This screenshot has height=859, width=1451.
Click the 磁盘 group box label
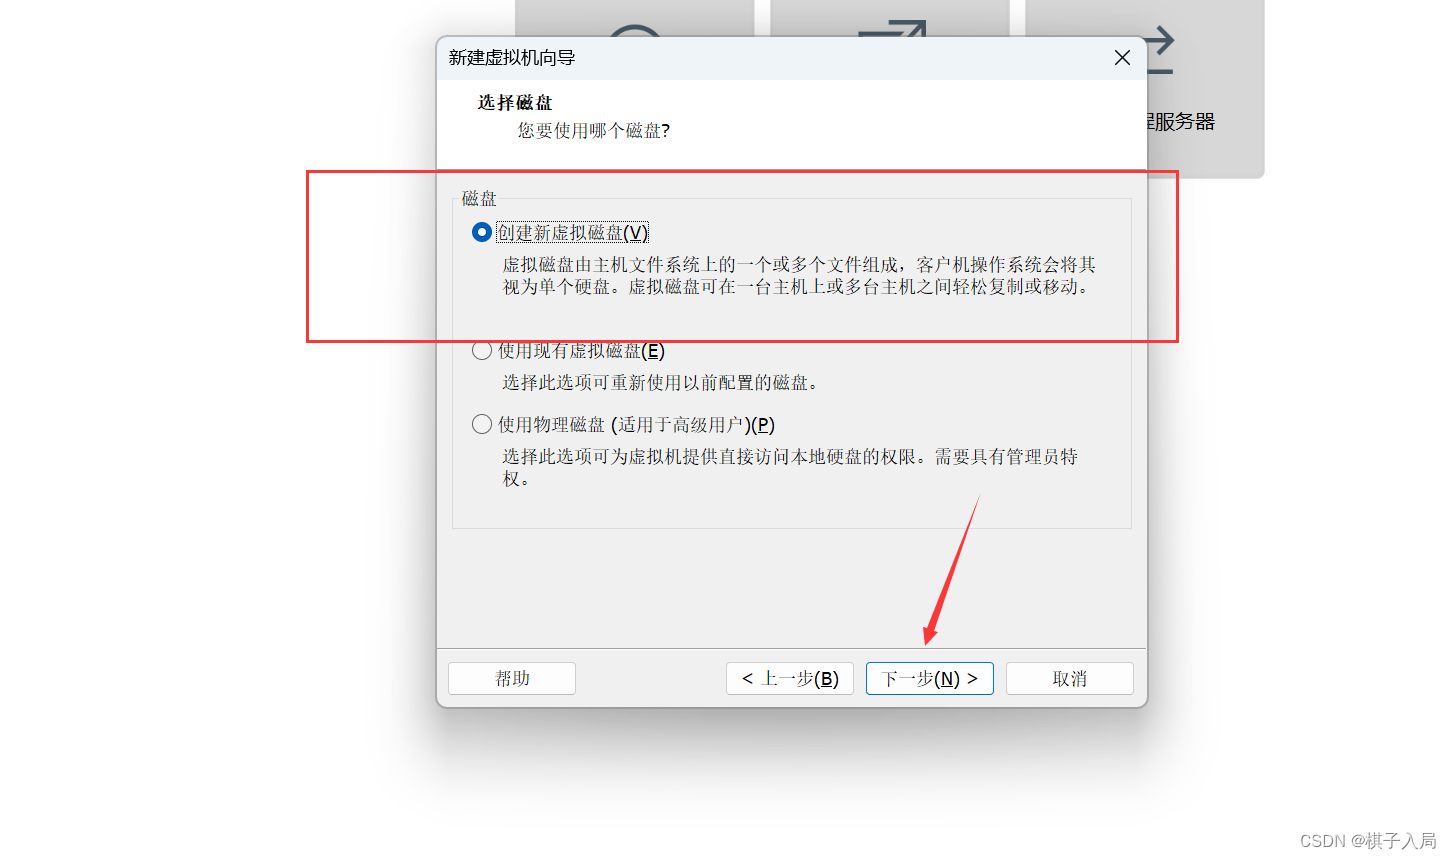(x=479, y=199)
